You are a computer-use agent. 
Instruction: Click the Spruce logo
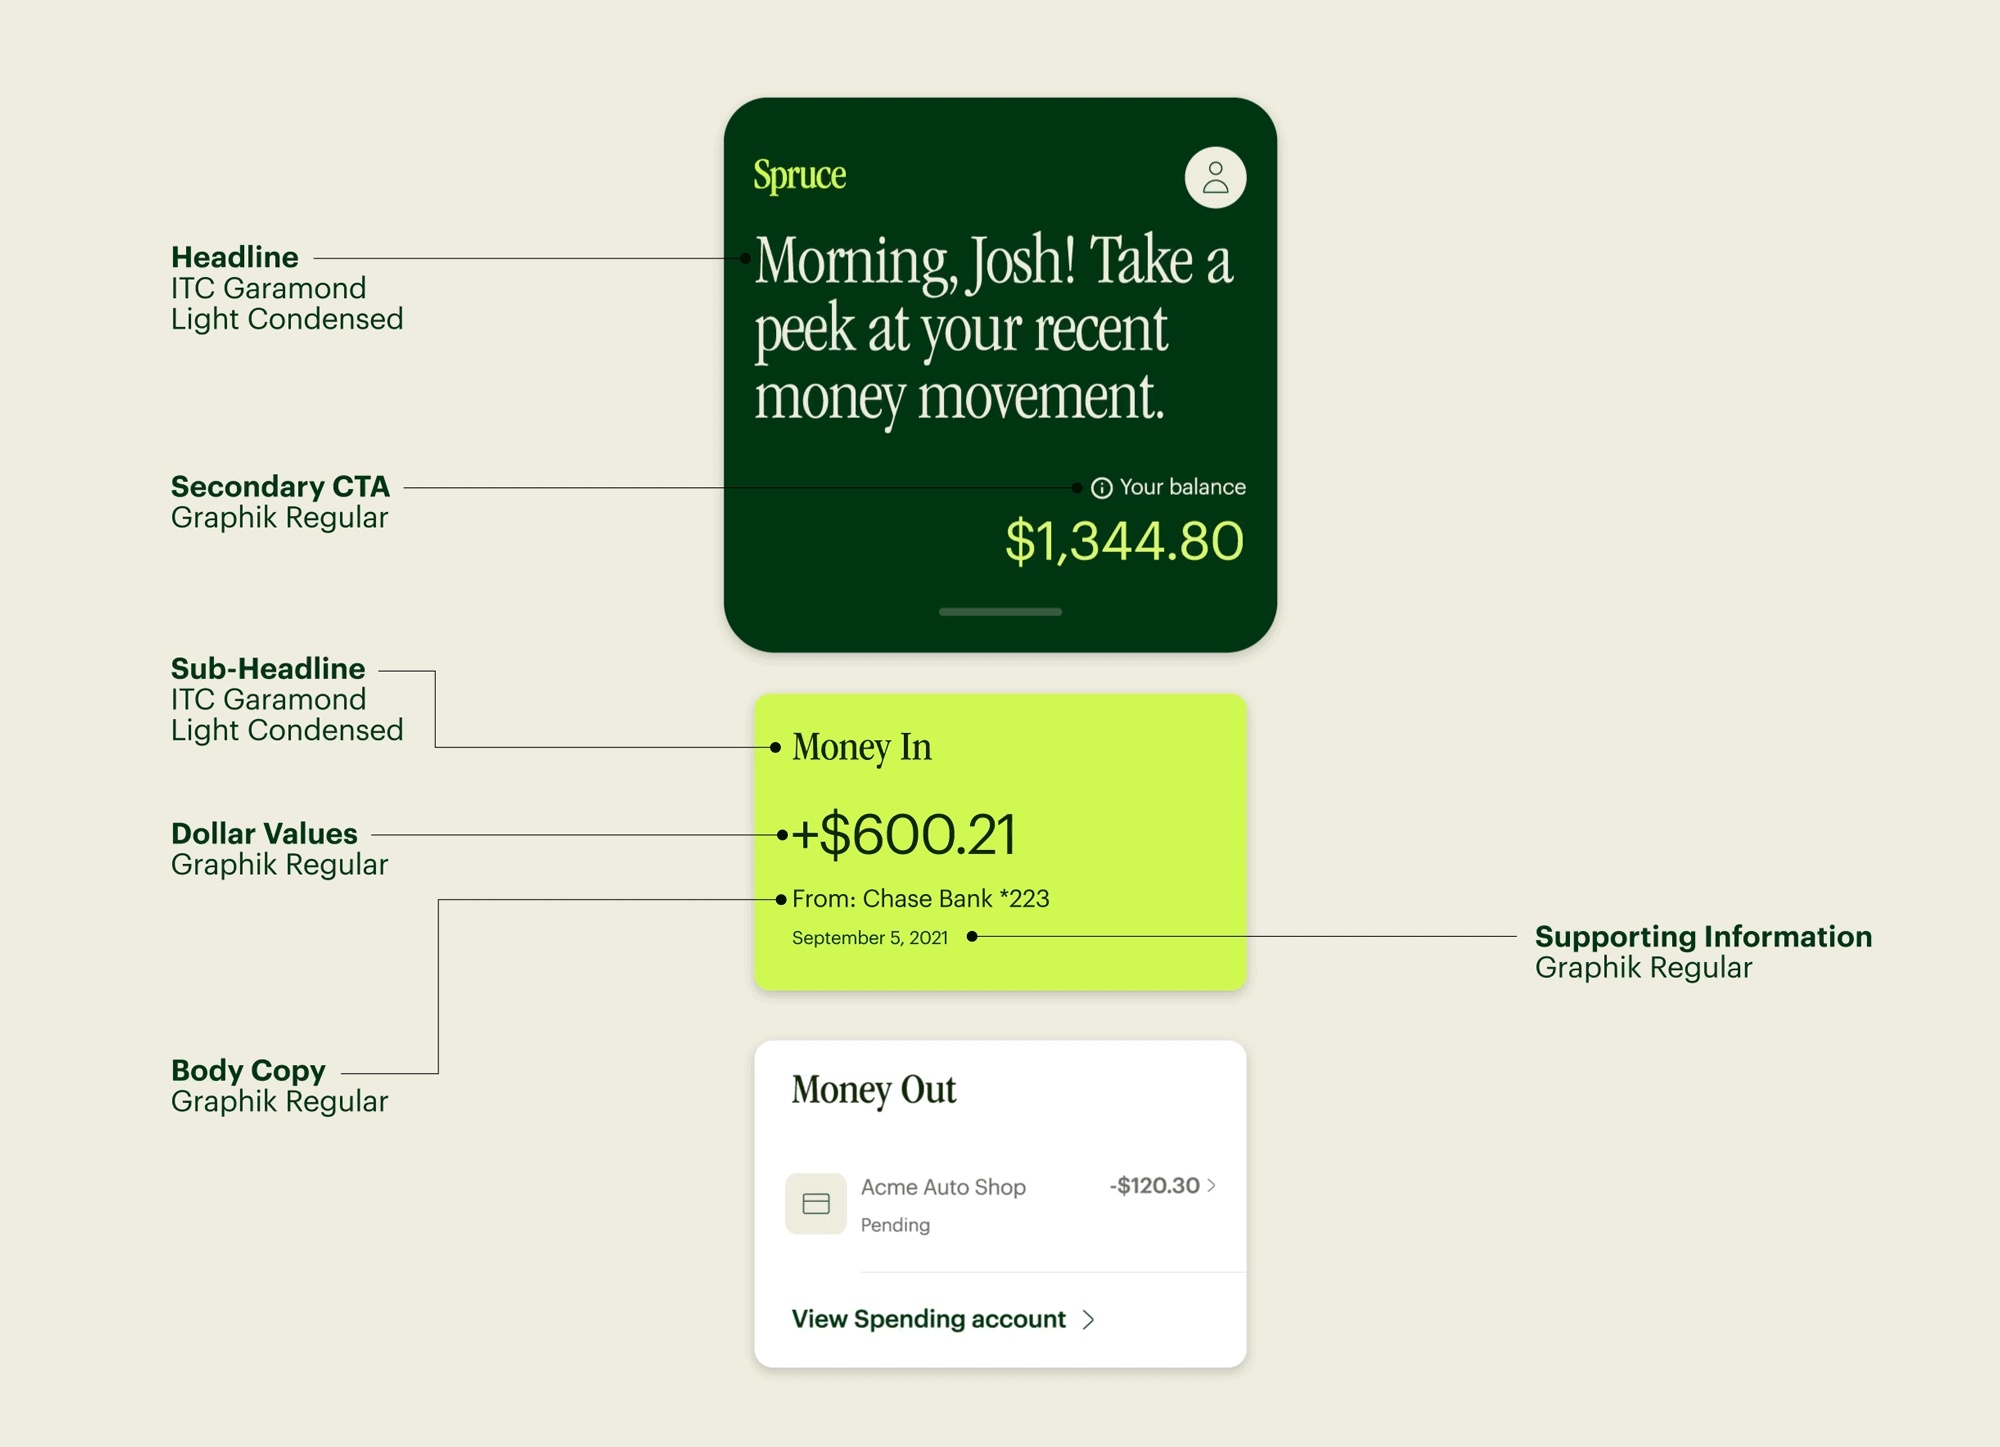click(800, 175)
